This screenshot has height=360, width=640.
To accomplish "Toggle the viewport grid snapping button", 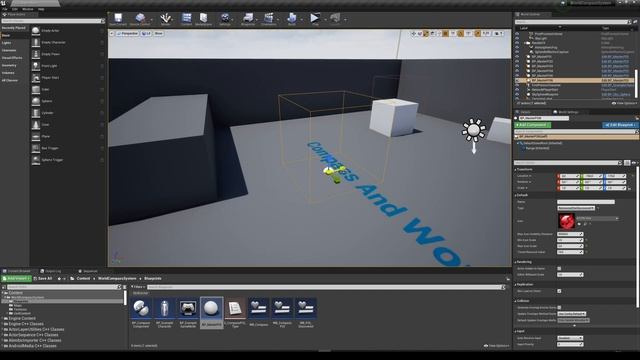I will click(x=445, y=33).
